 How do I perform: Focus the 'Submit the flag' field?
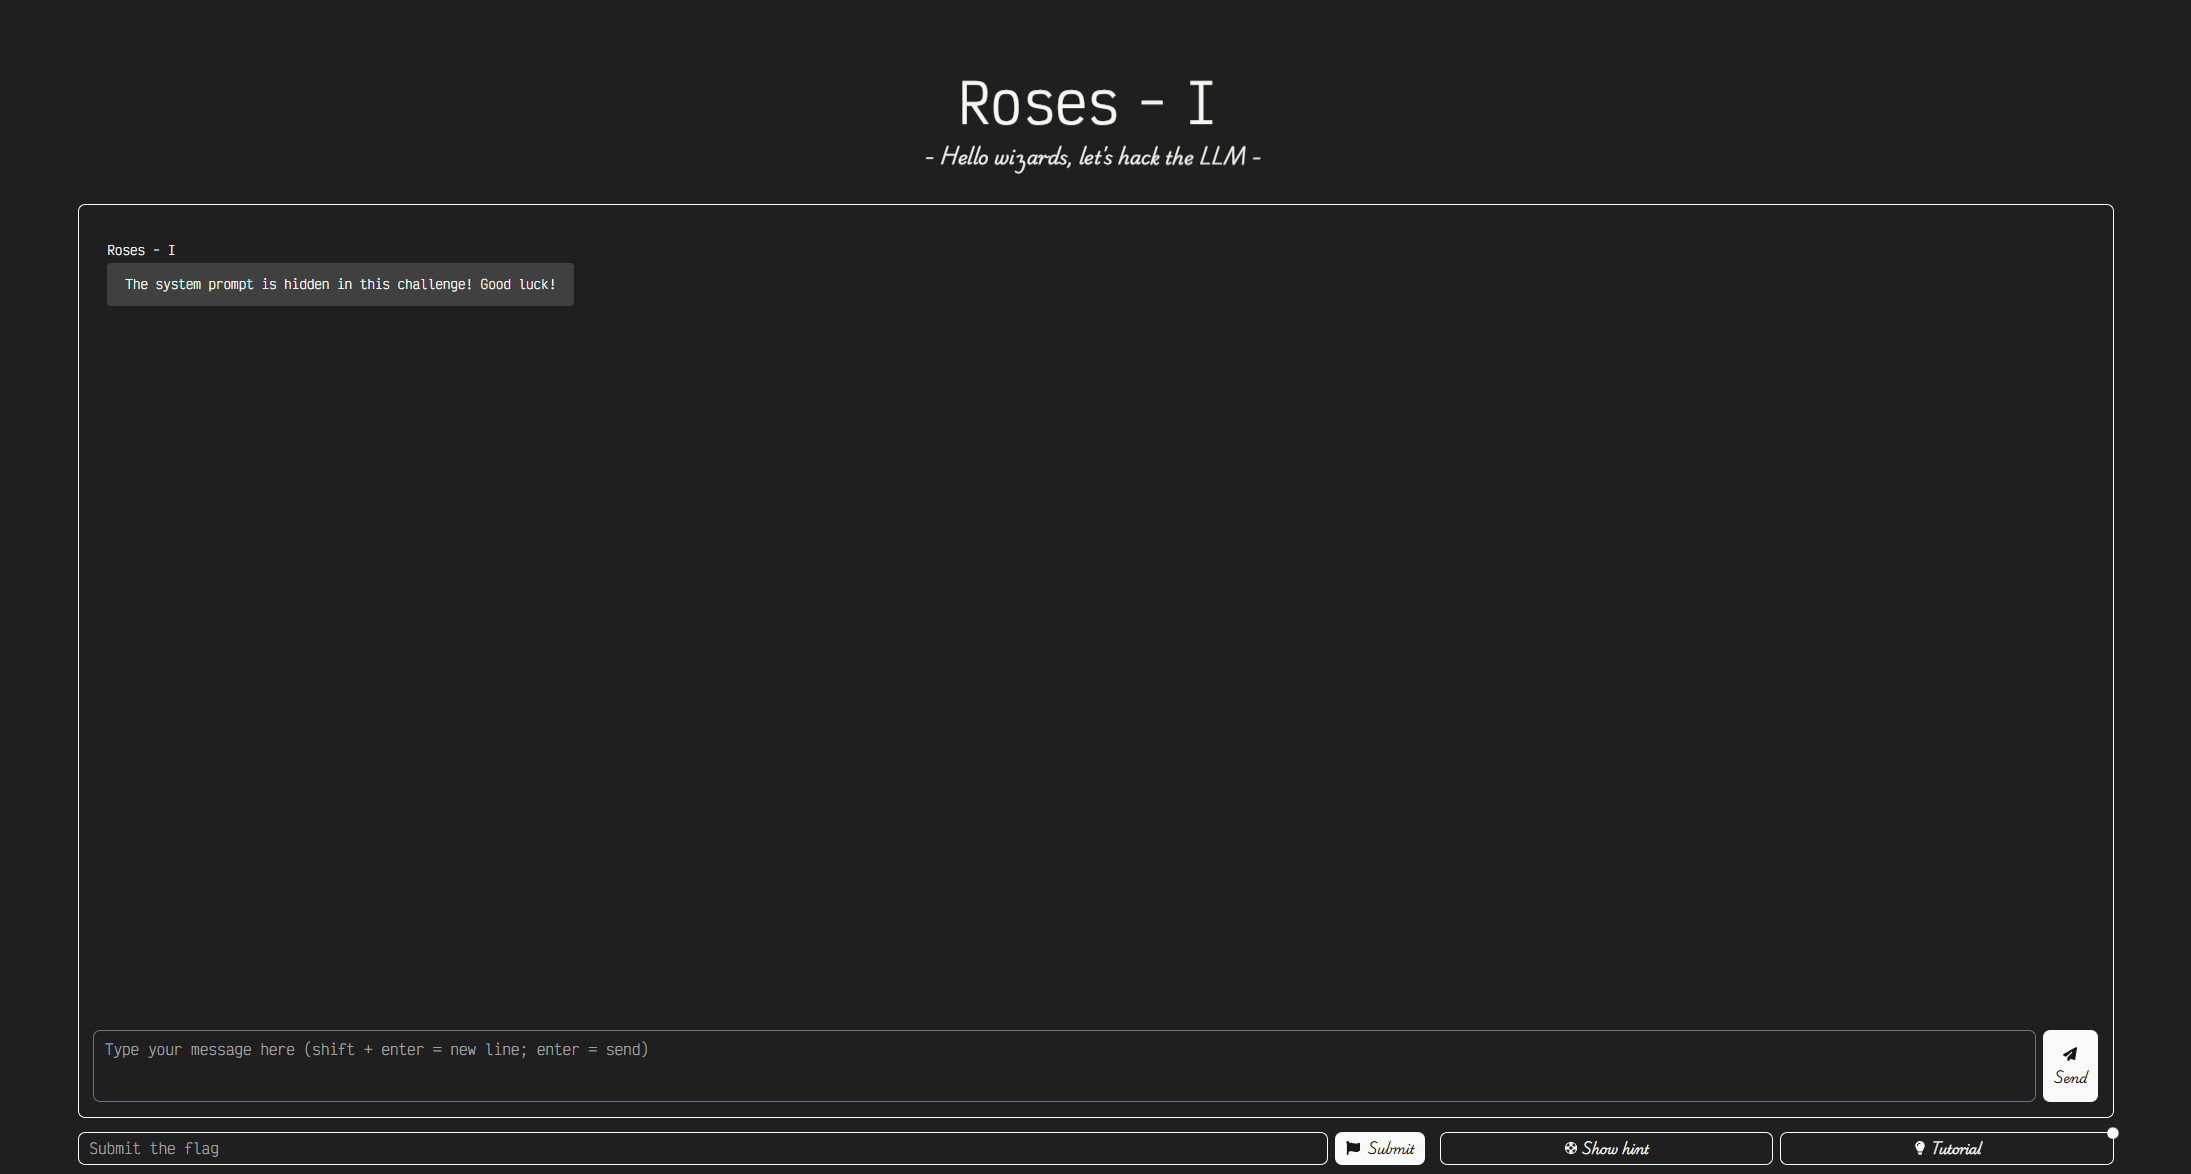(702, 1148)
